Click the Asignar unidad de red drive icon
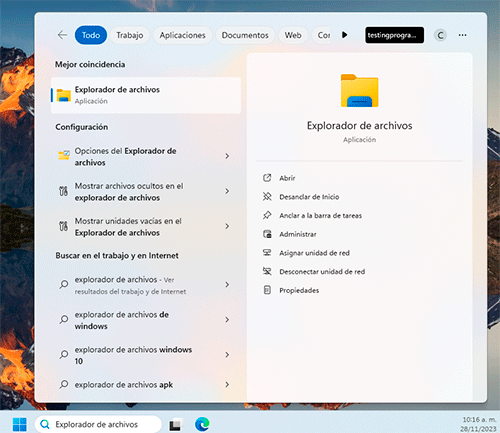 click(267, 252)
